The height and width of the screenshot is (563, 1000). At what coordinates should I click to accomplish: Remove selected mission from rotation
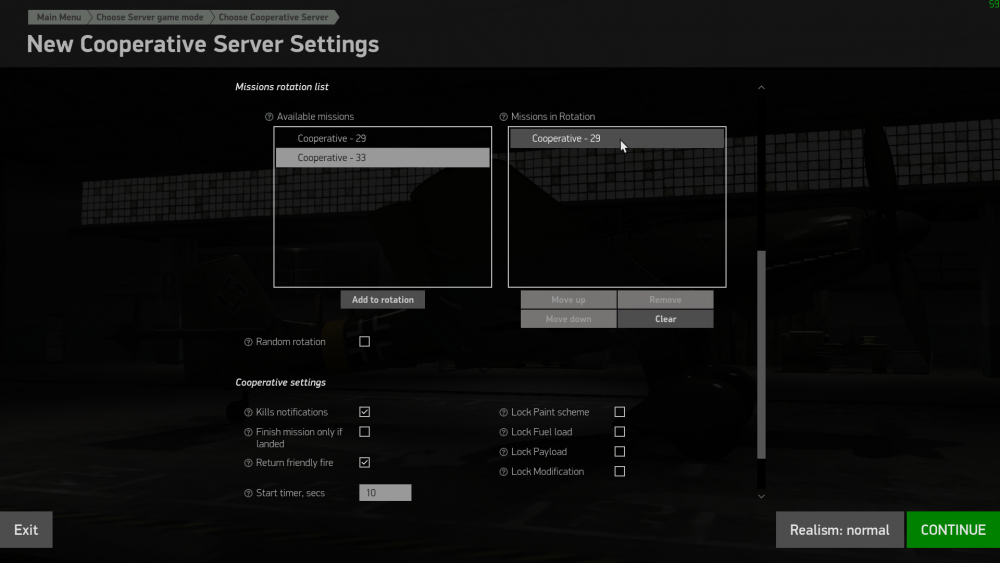click(x=665, y=300)
